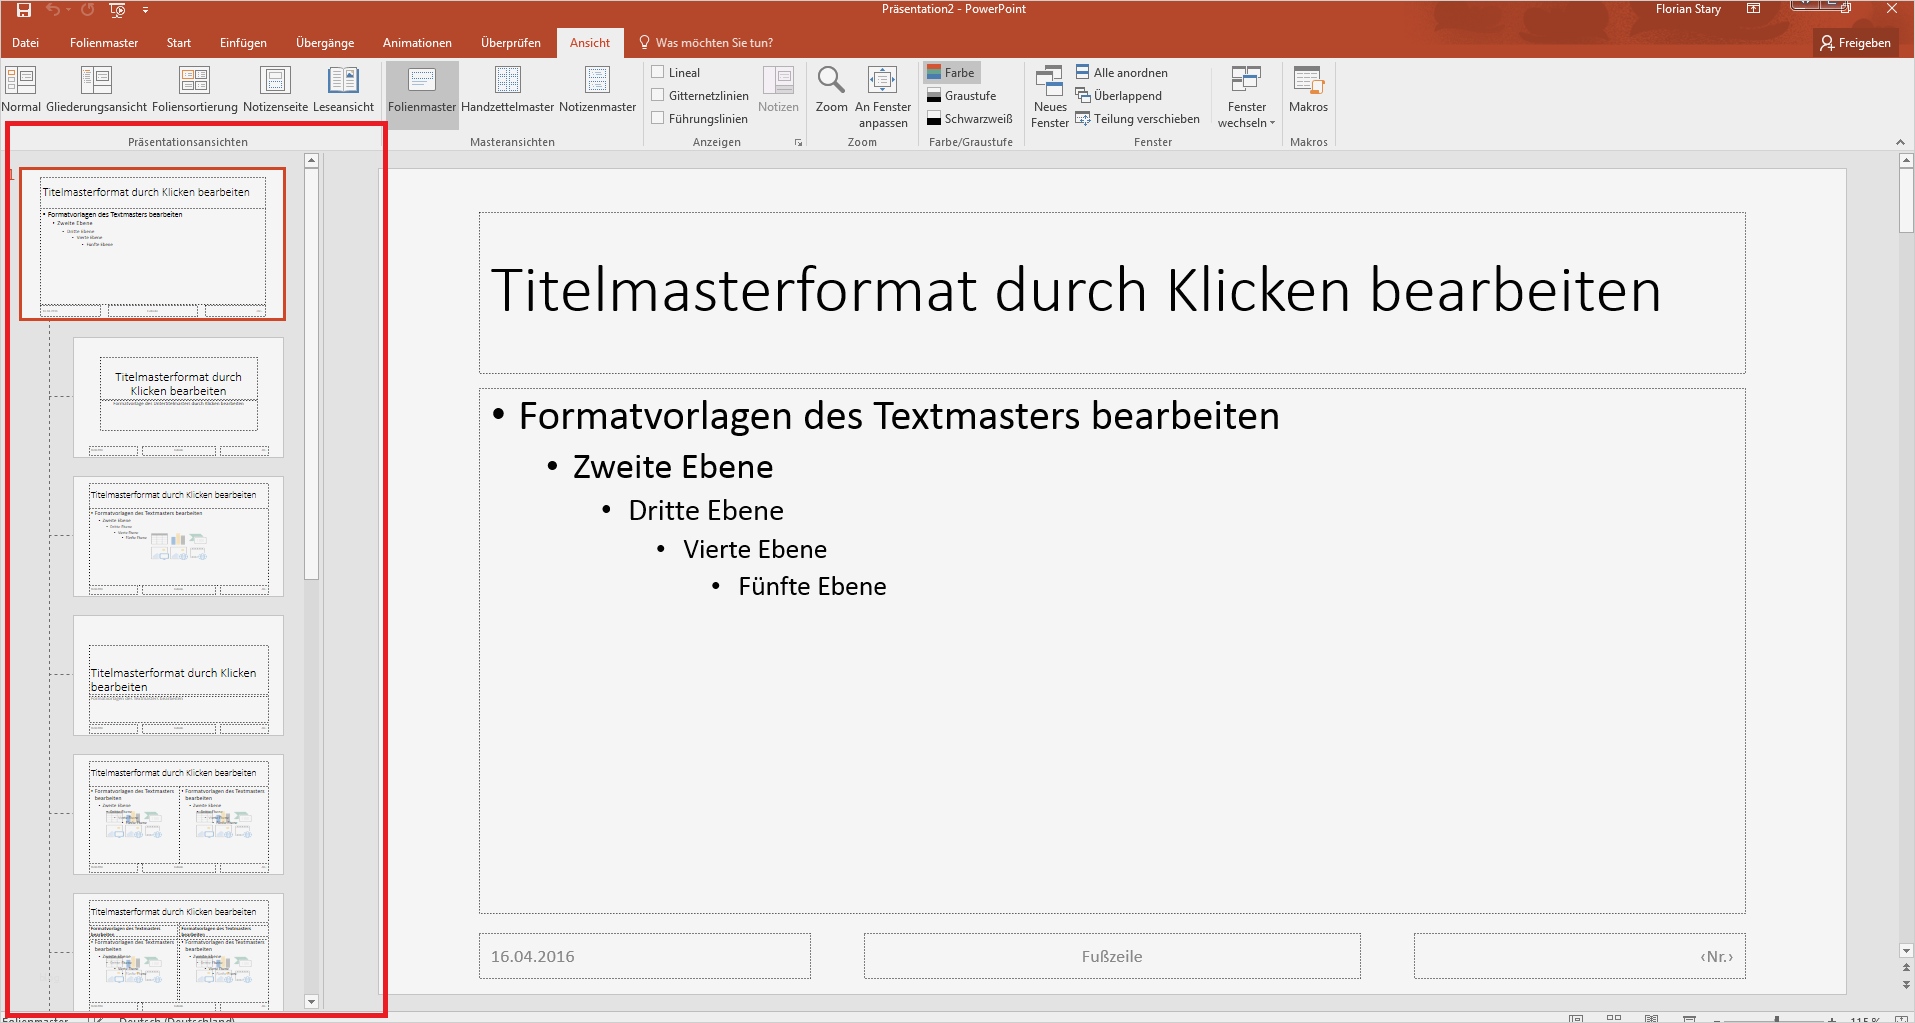Open the Anzeigen group dialog launcher

[798, 143]
